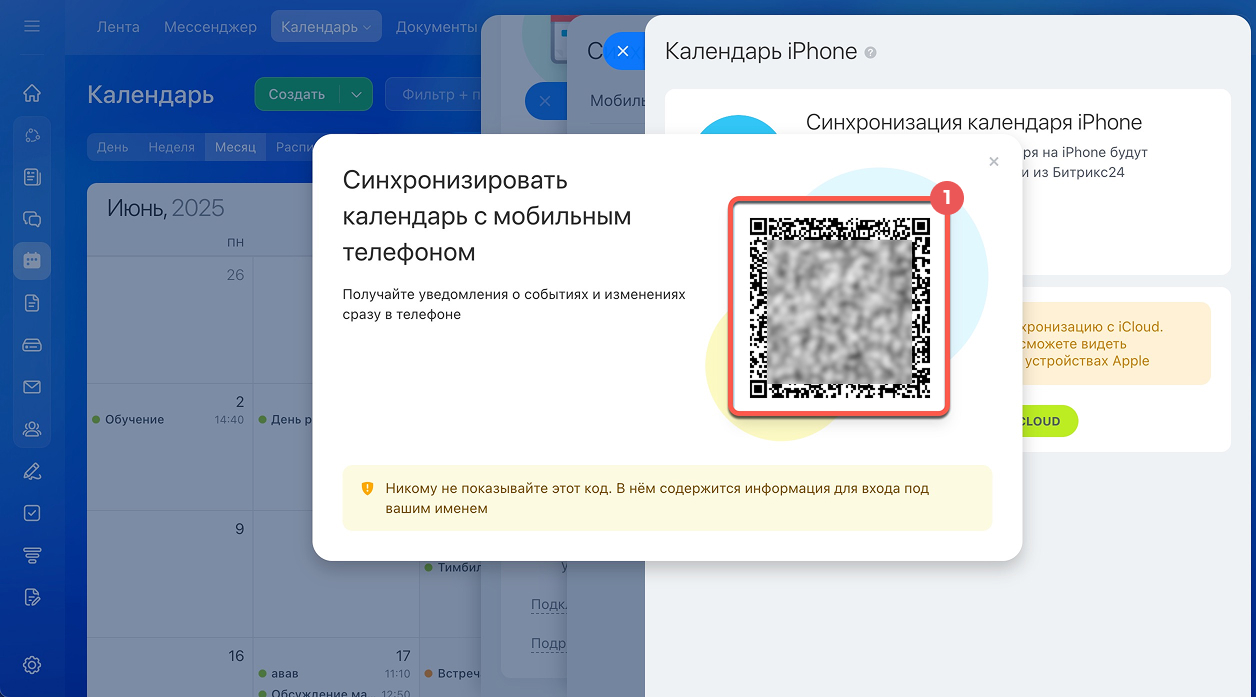The image size is (1256, 697).
Task: Expand the Создать button dropdown arrow
Action: 356,95
